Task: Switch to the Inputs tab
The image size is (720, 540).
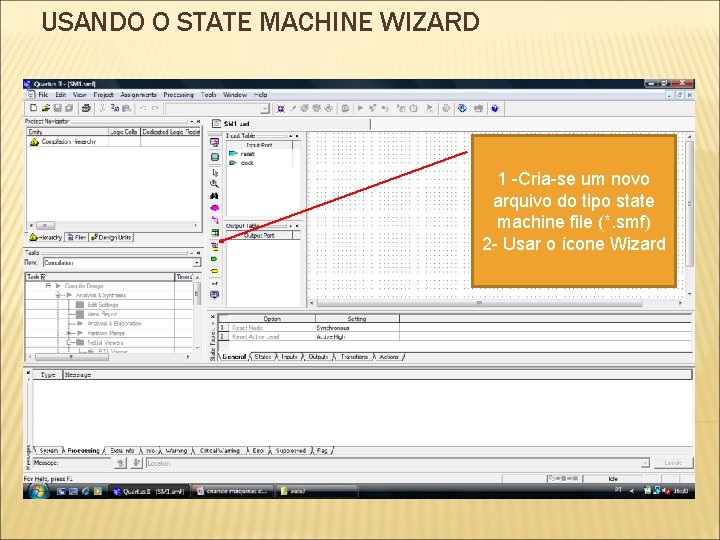Action: pos(289,357)
